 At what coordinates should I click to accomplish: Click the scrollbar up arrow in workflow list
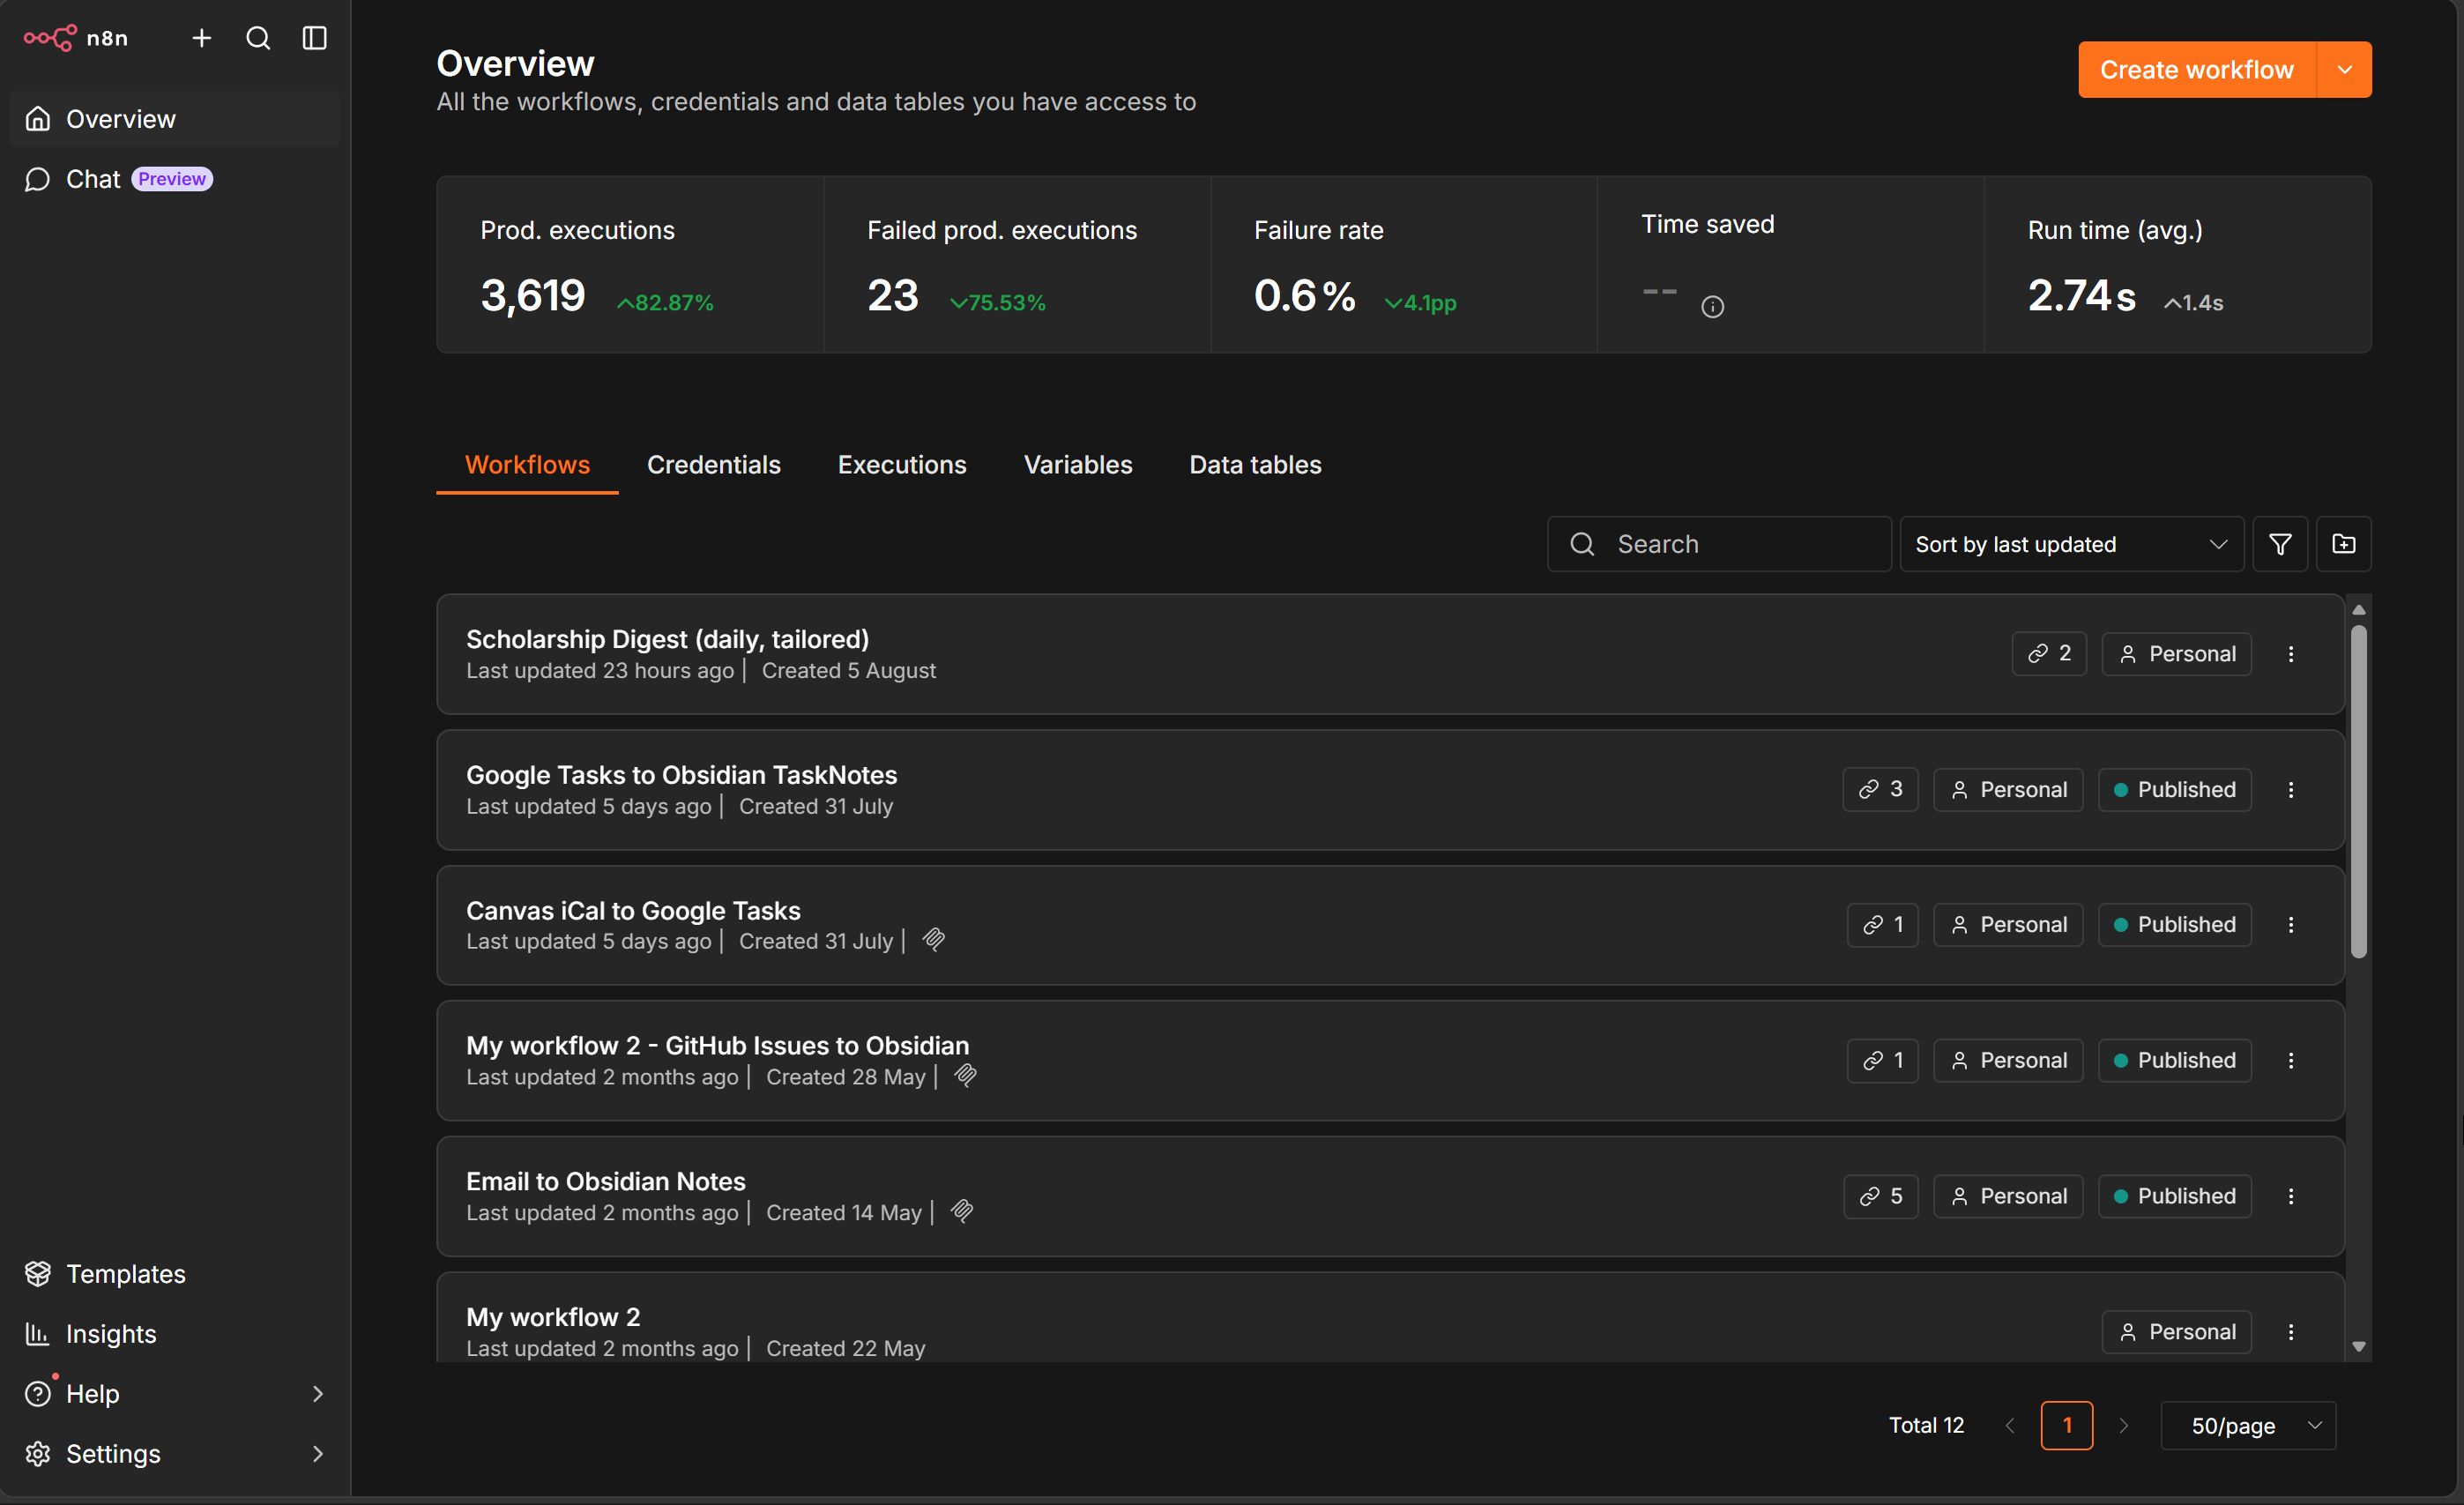(x=2359, y=610)
